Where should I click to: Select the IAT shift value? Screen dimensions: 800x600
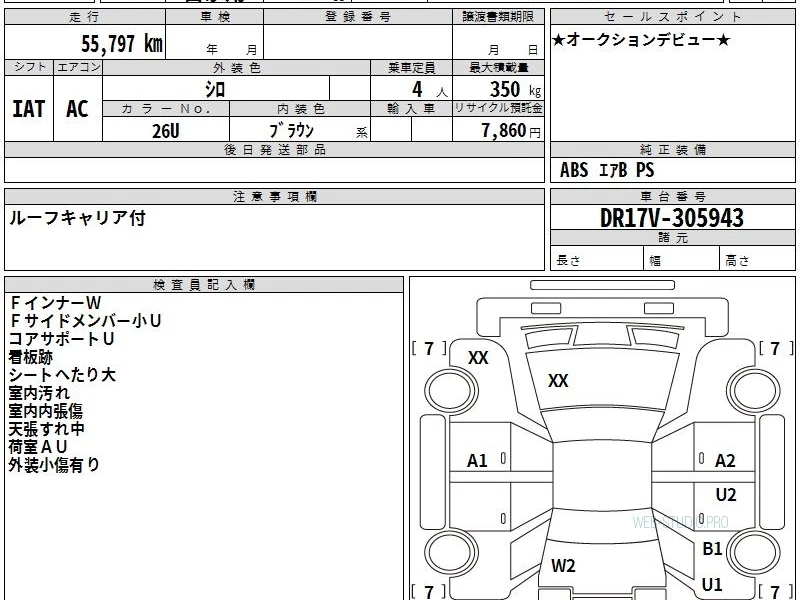click(x=29, y=109)
